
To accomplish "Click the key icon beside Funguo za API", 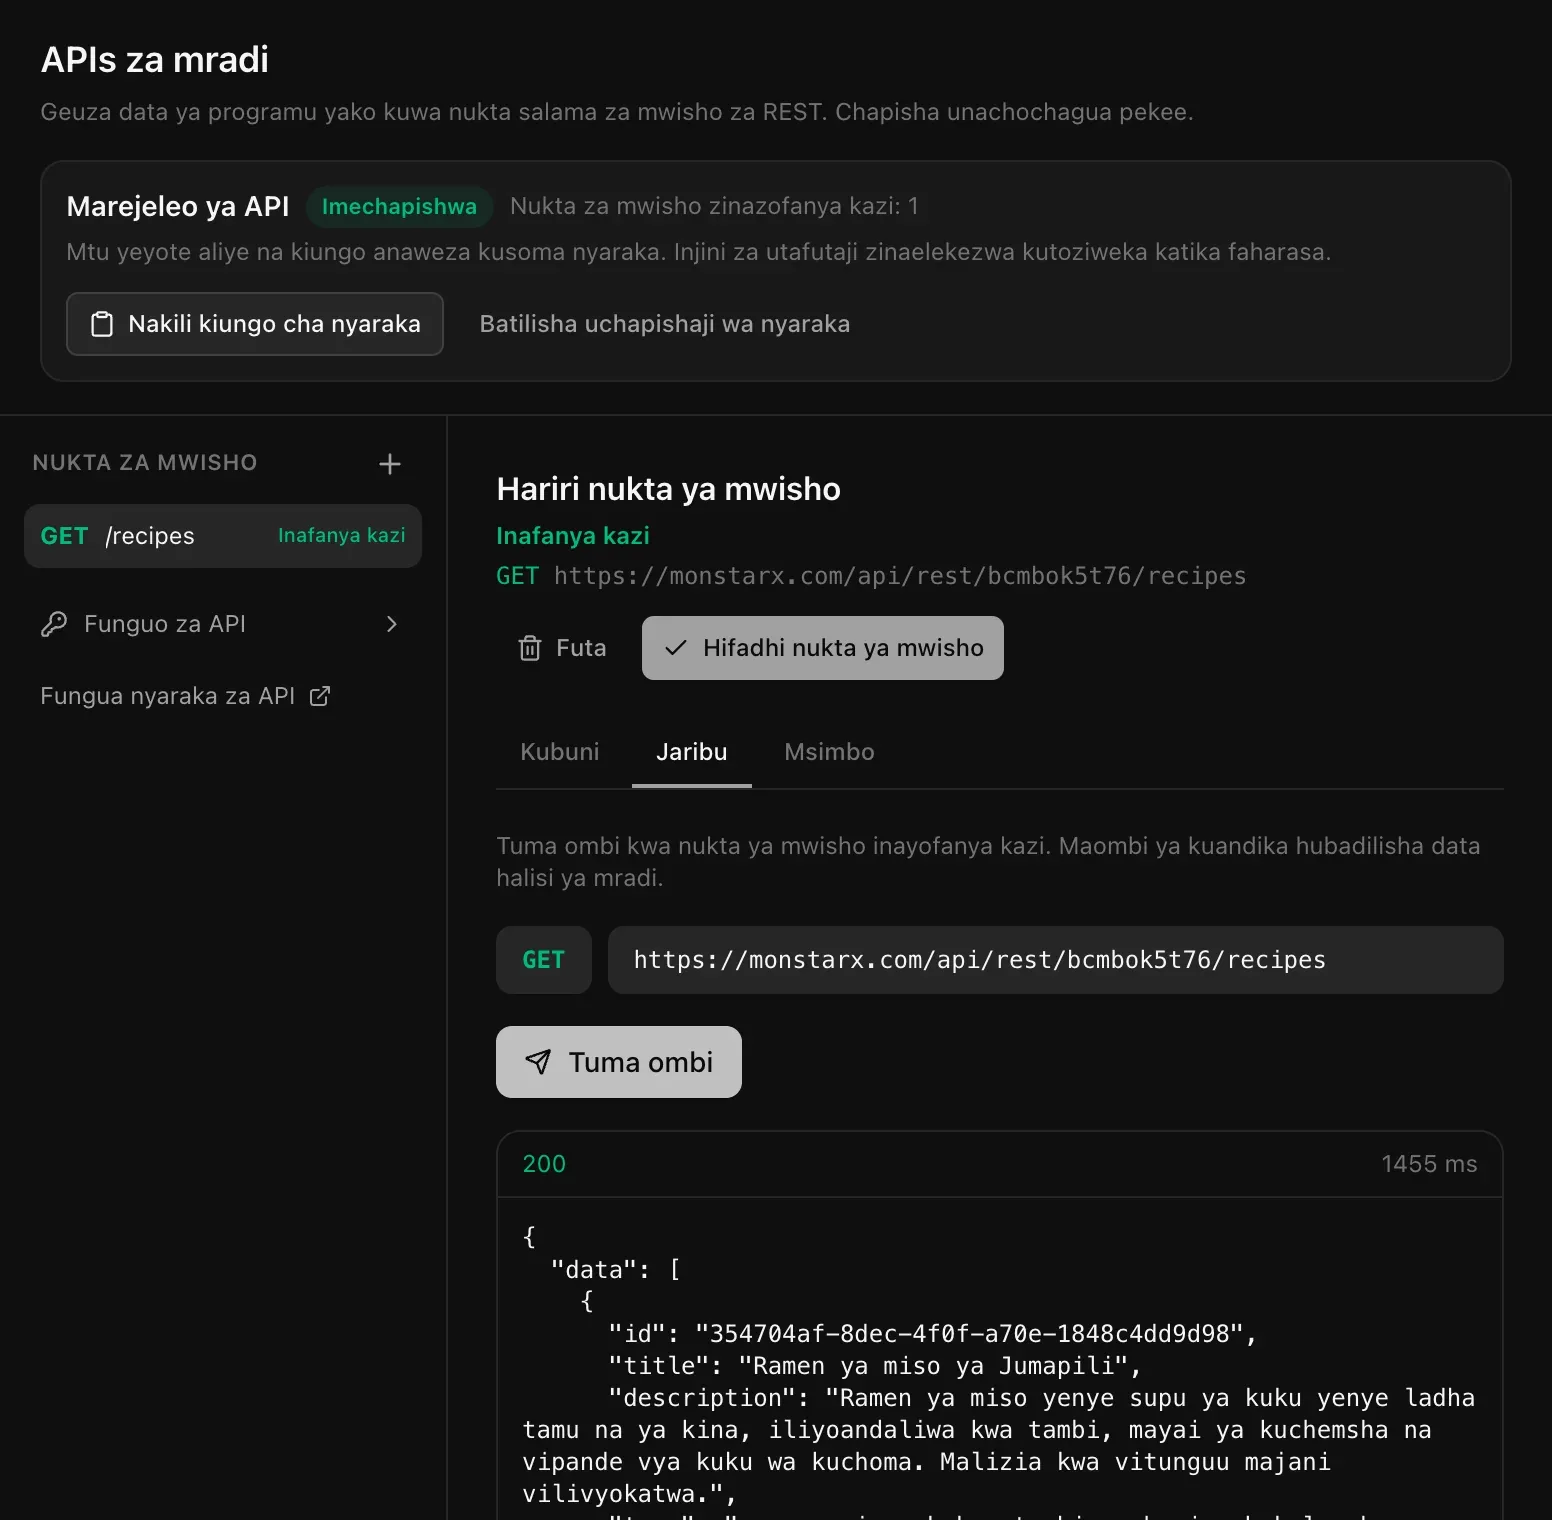I will (54, 624).
